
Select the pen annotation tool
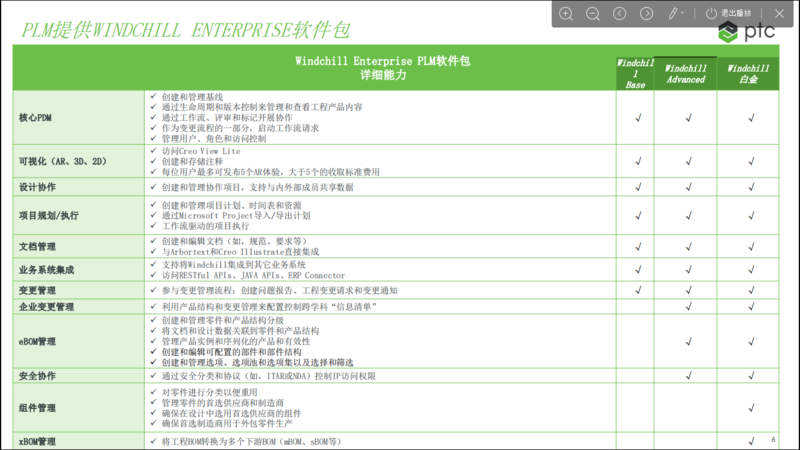pos(674,13)
